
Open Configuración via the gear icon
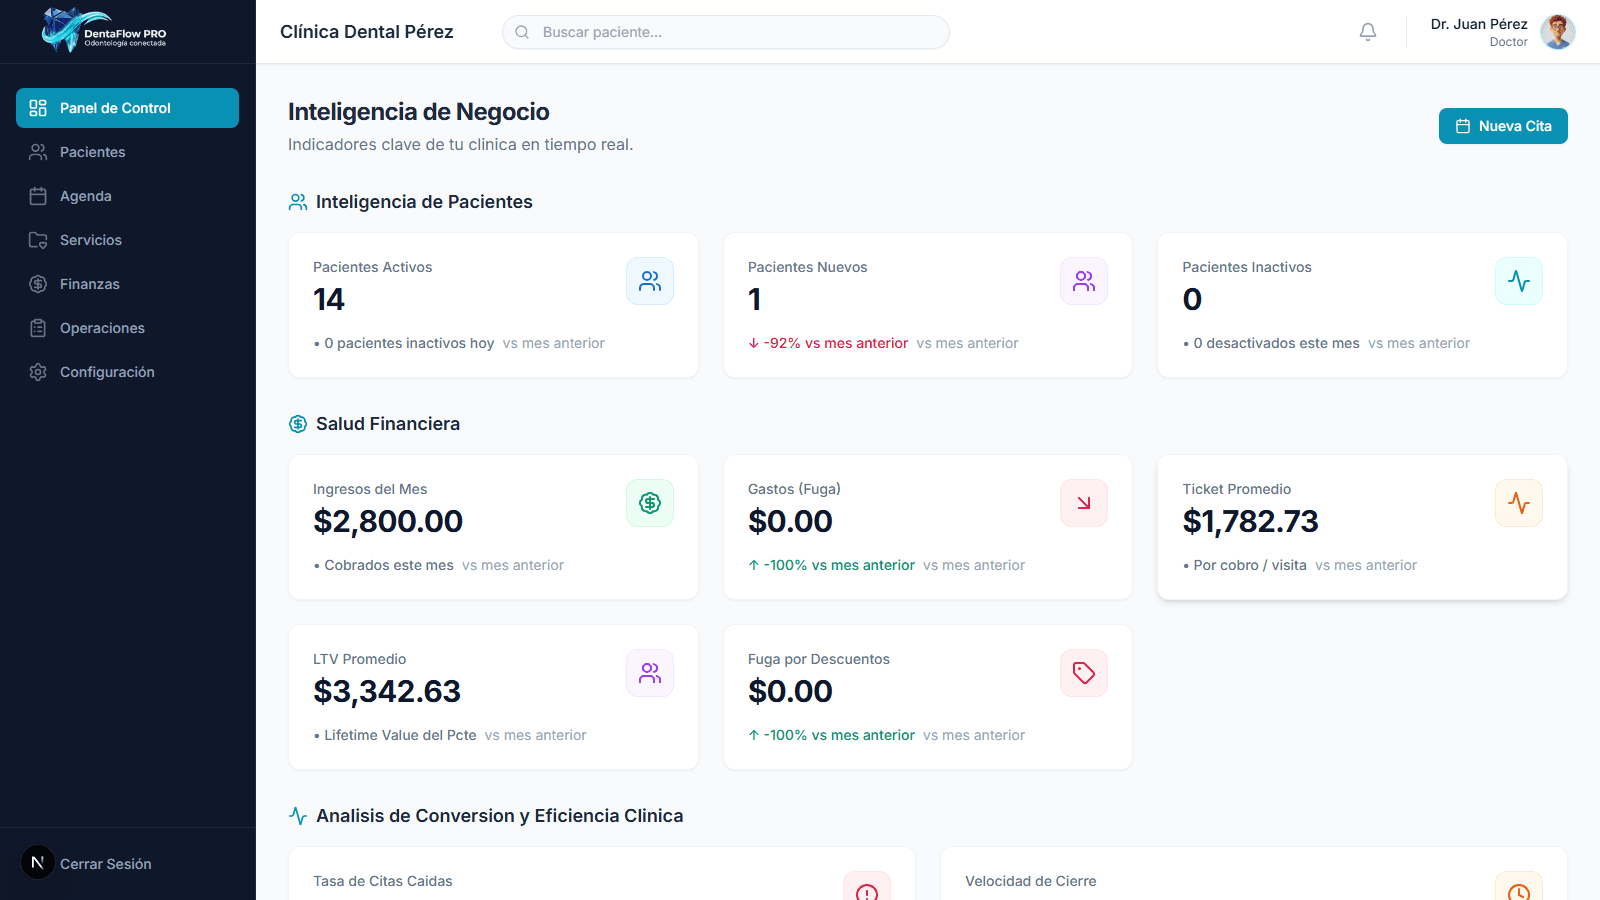click(38, 372)
